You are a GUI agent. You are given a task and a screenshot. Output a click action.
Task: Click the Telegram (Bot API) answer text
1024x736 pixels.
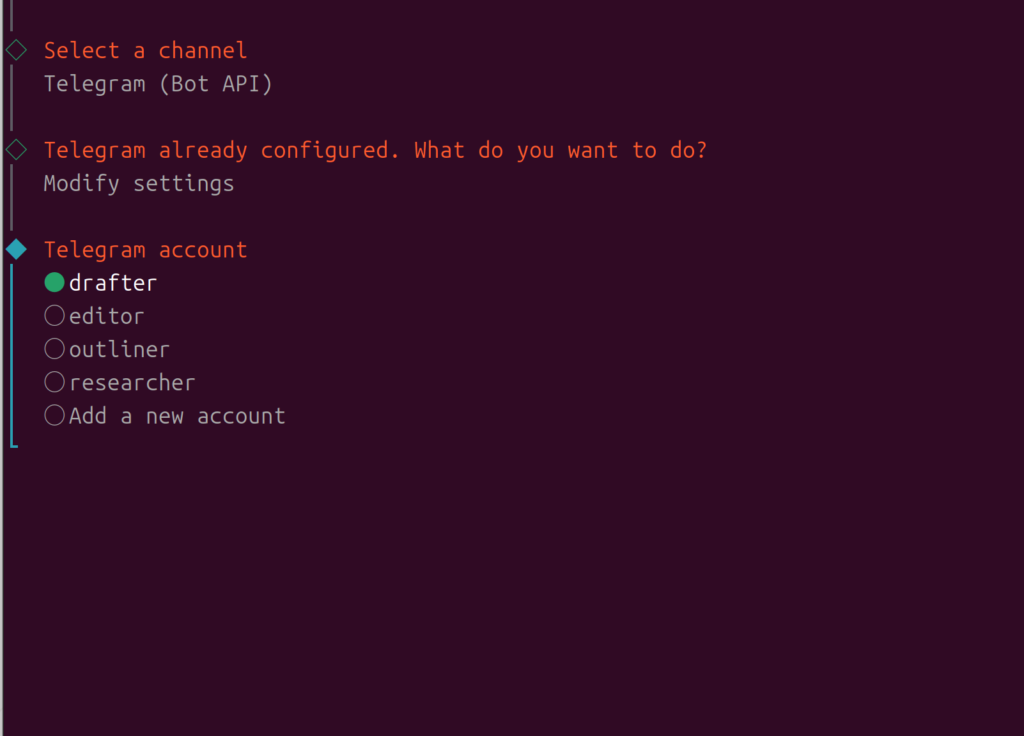pos(158,83)
